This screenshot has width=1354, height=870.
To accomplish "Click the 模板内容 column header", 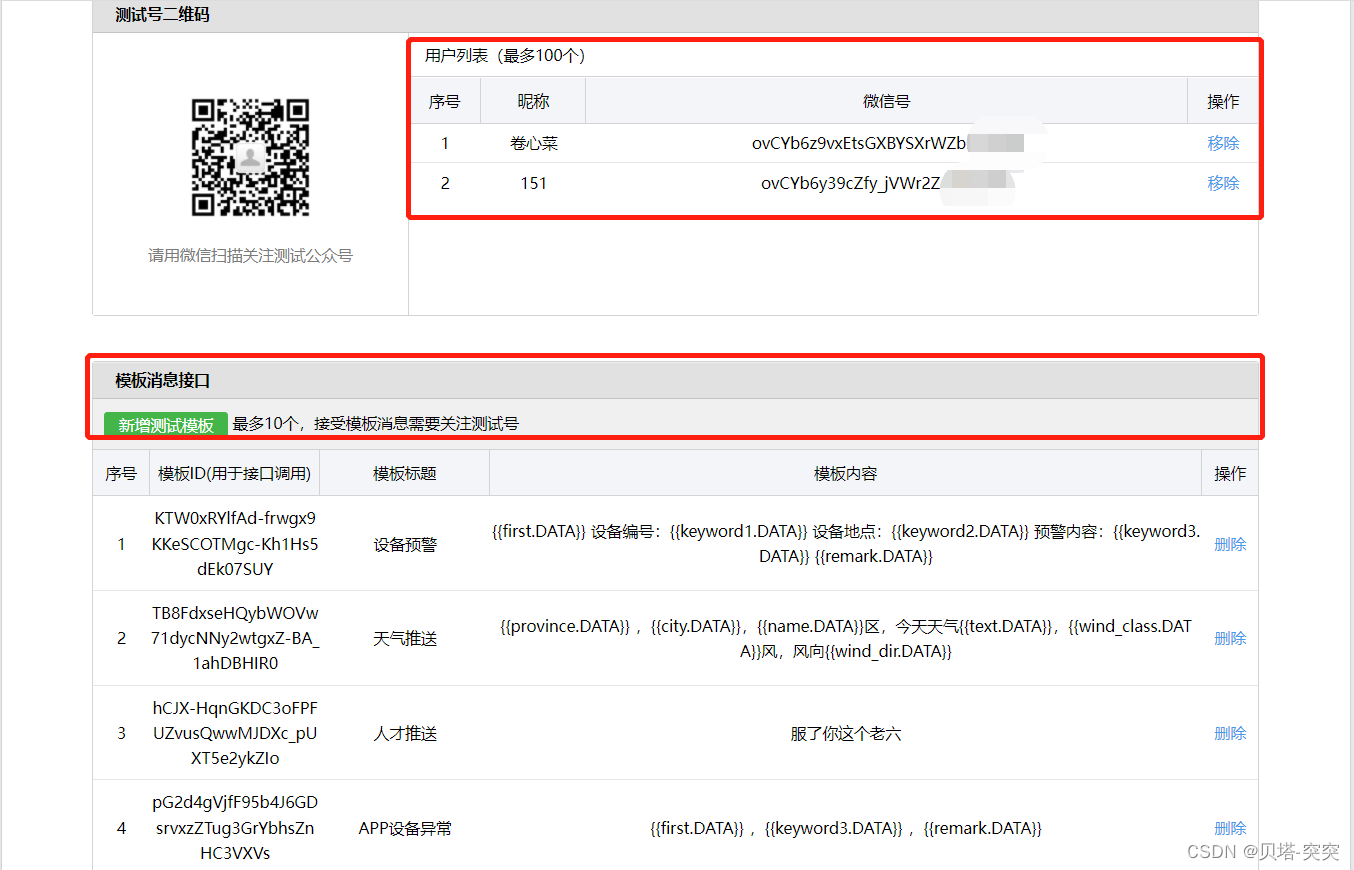I will point(846,473).
